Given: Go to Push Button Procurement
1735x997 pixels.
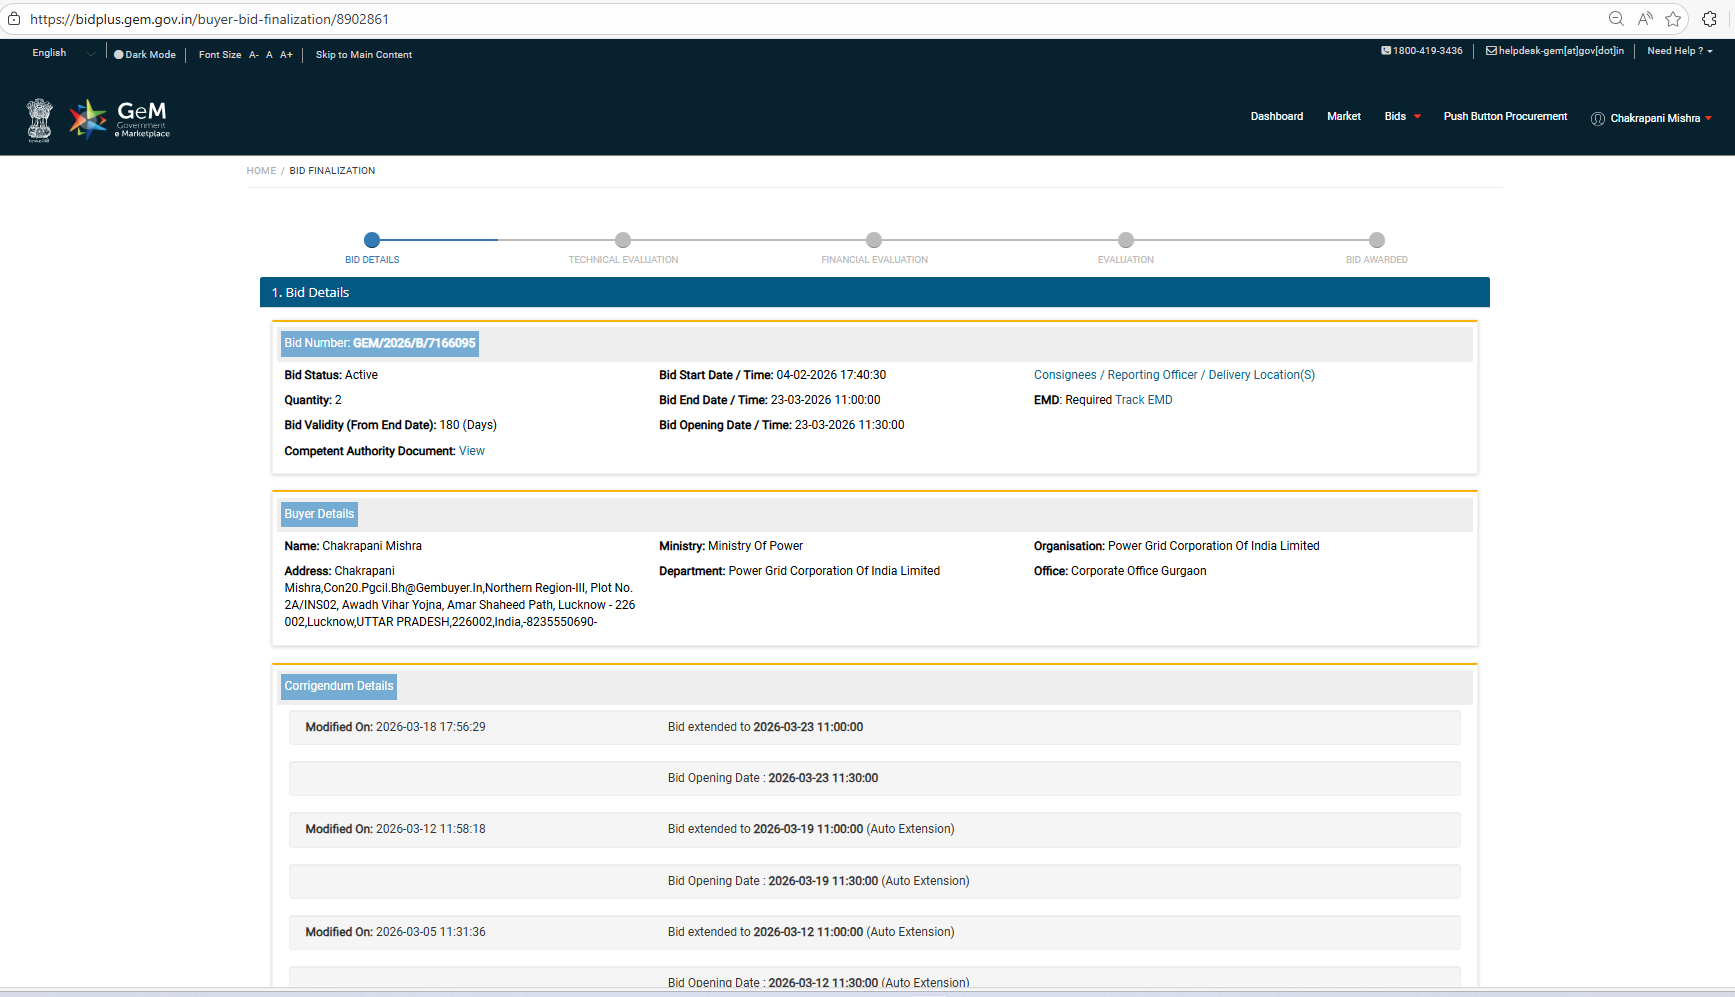Looking at the screenshot, I should [1504, 117].
